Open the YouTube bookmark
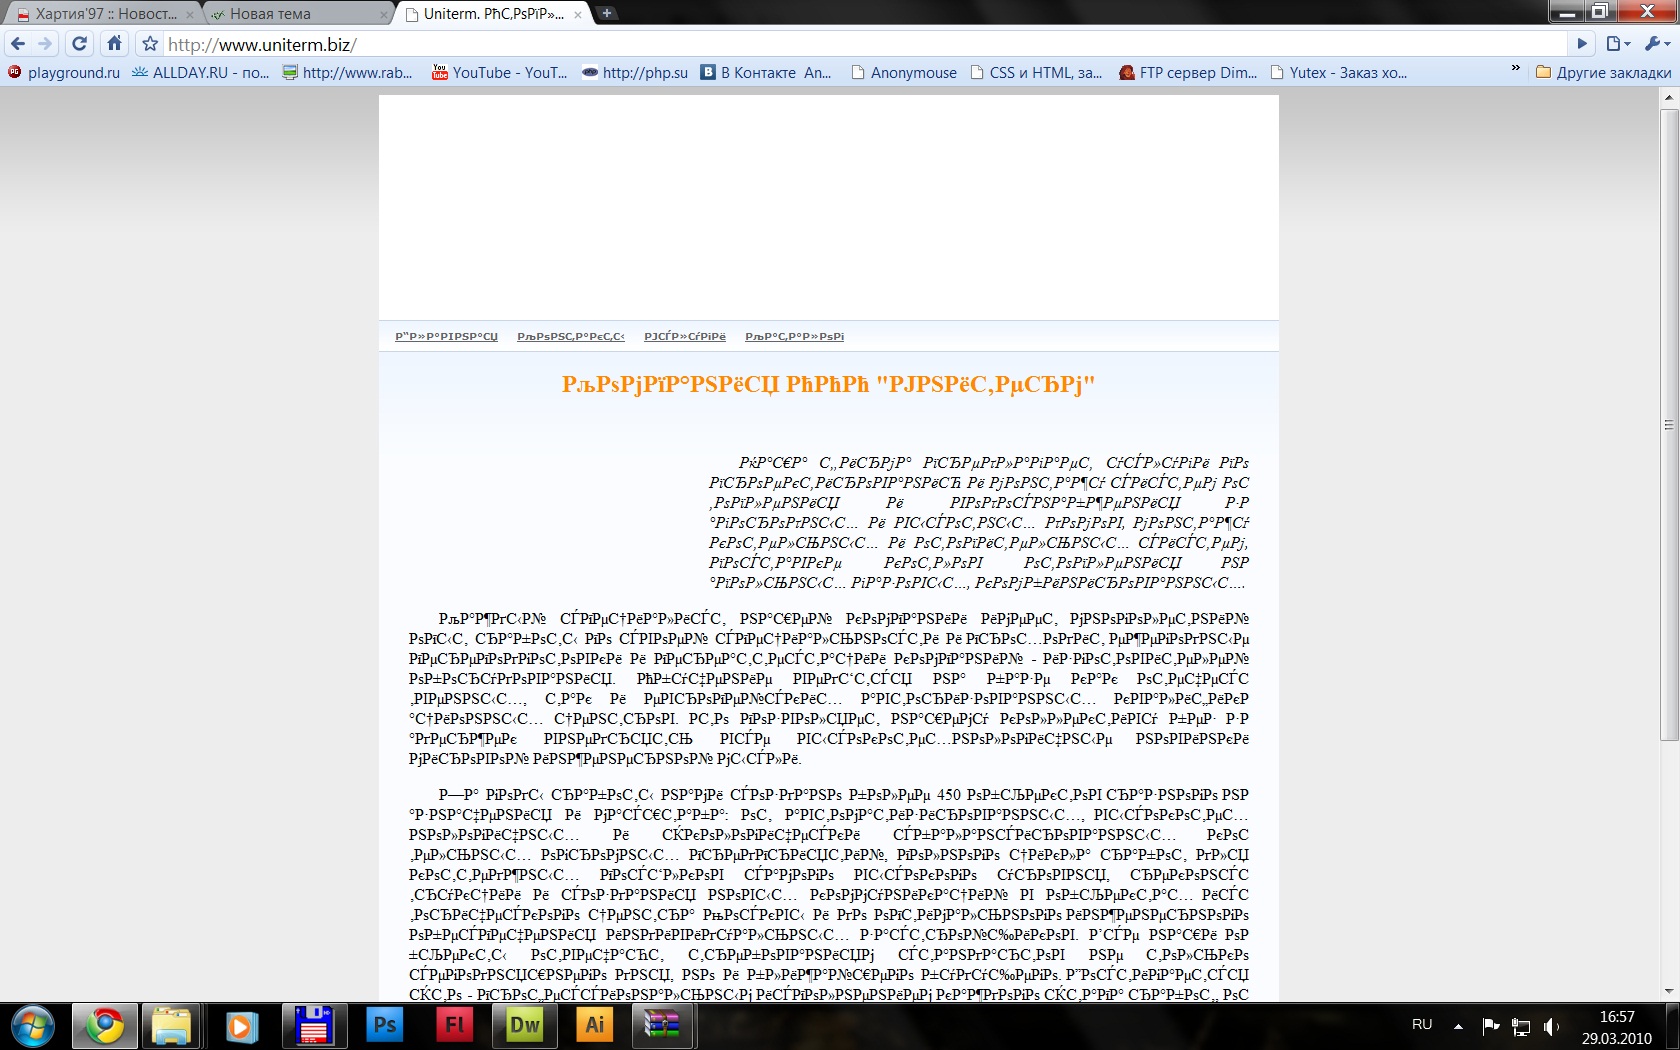 pyautogui.click(x=499, y=72)
